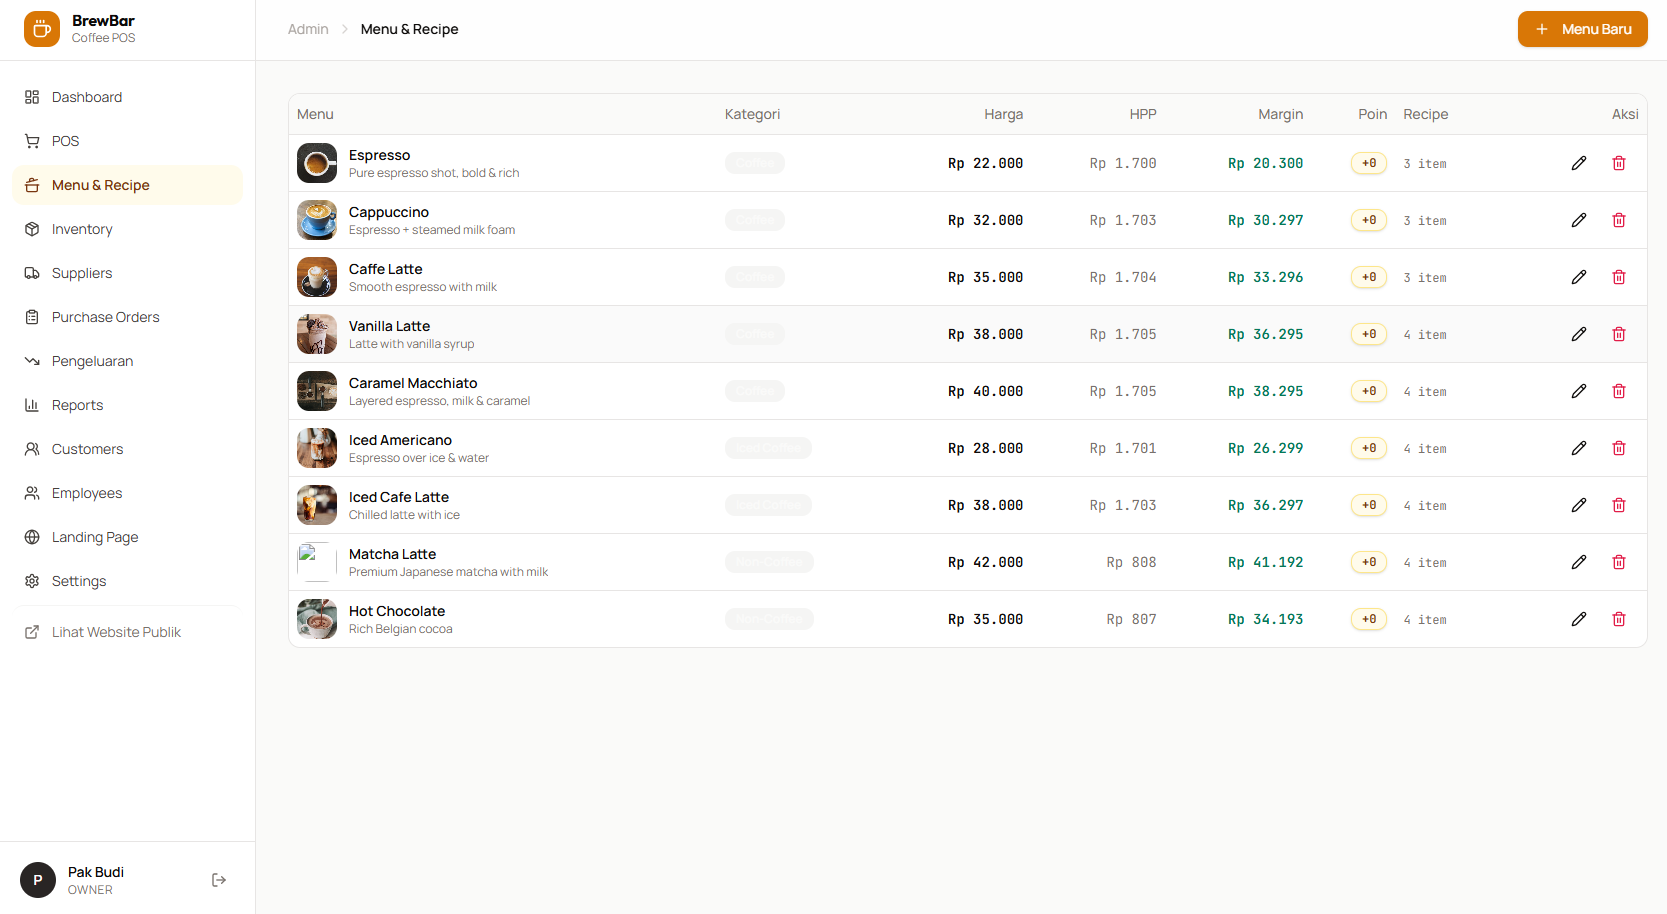This screenshot has width=1667, height=914.
Task: Click the logout icon beside Pak Budi
Action: 219,880
